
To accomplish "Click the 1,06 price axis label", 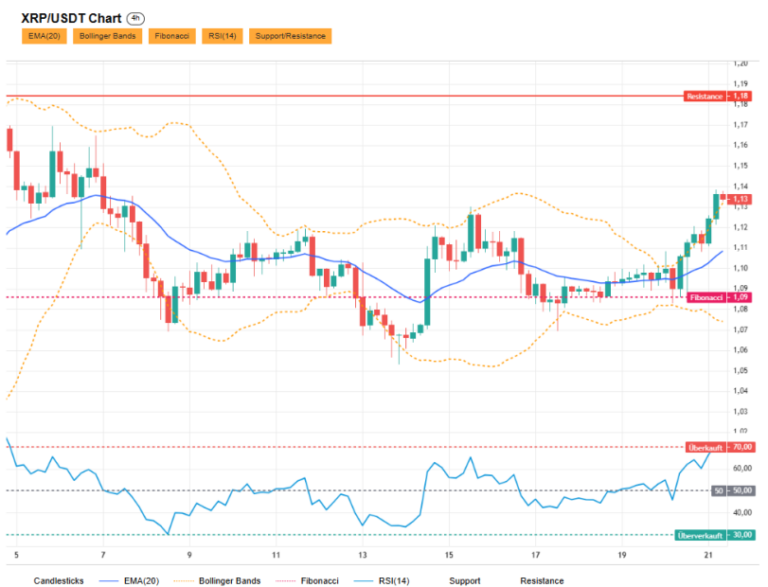I will coord(740,350).
